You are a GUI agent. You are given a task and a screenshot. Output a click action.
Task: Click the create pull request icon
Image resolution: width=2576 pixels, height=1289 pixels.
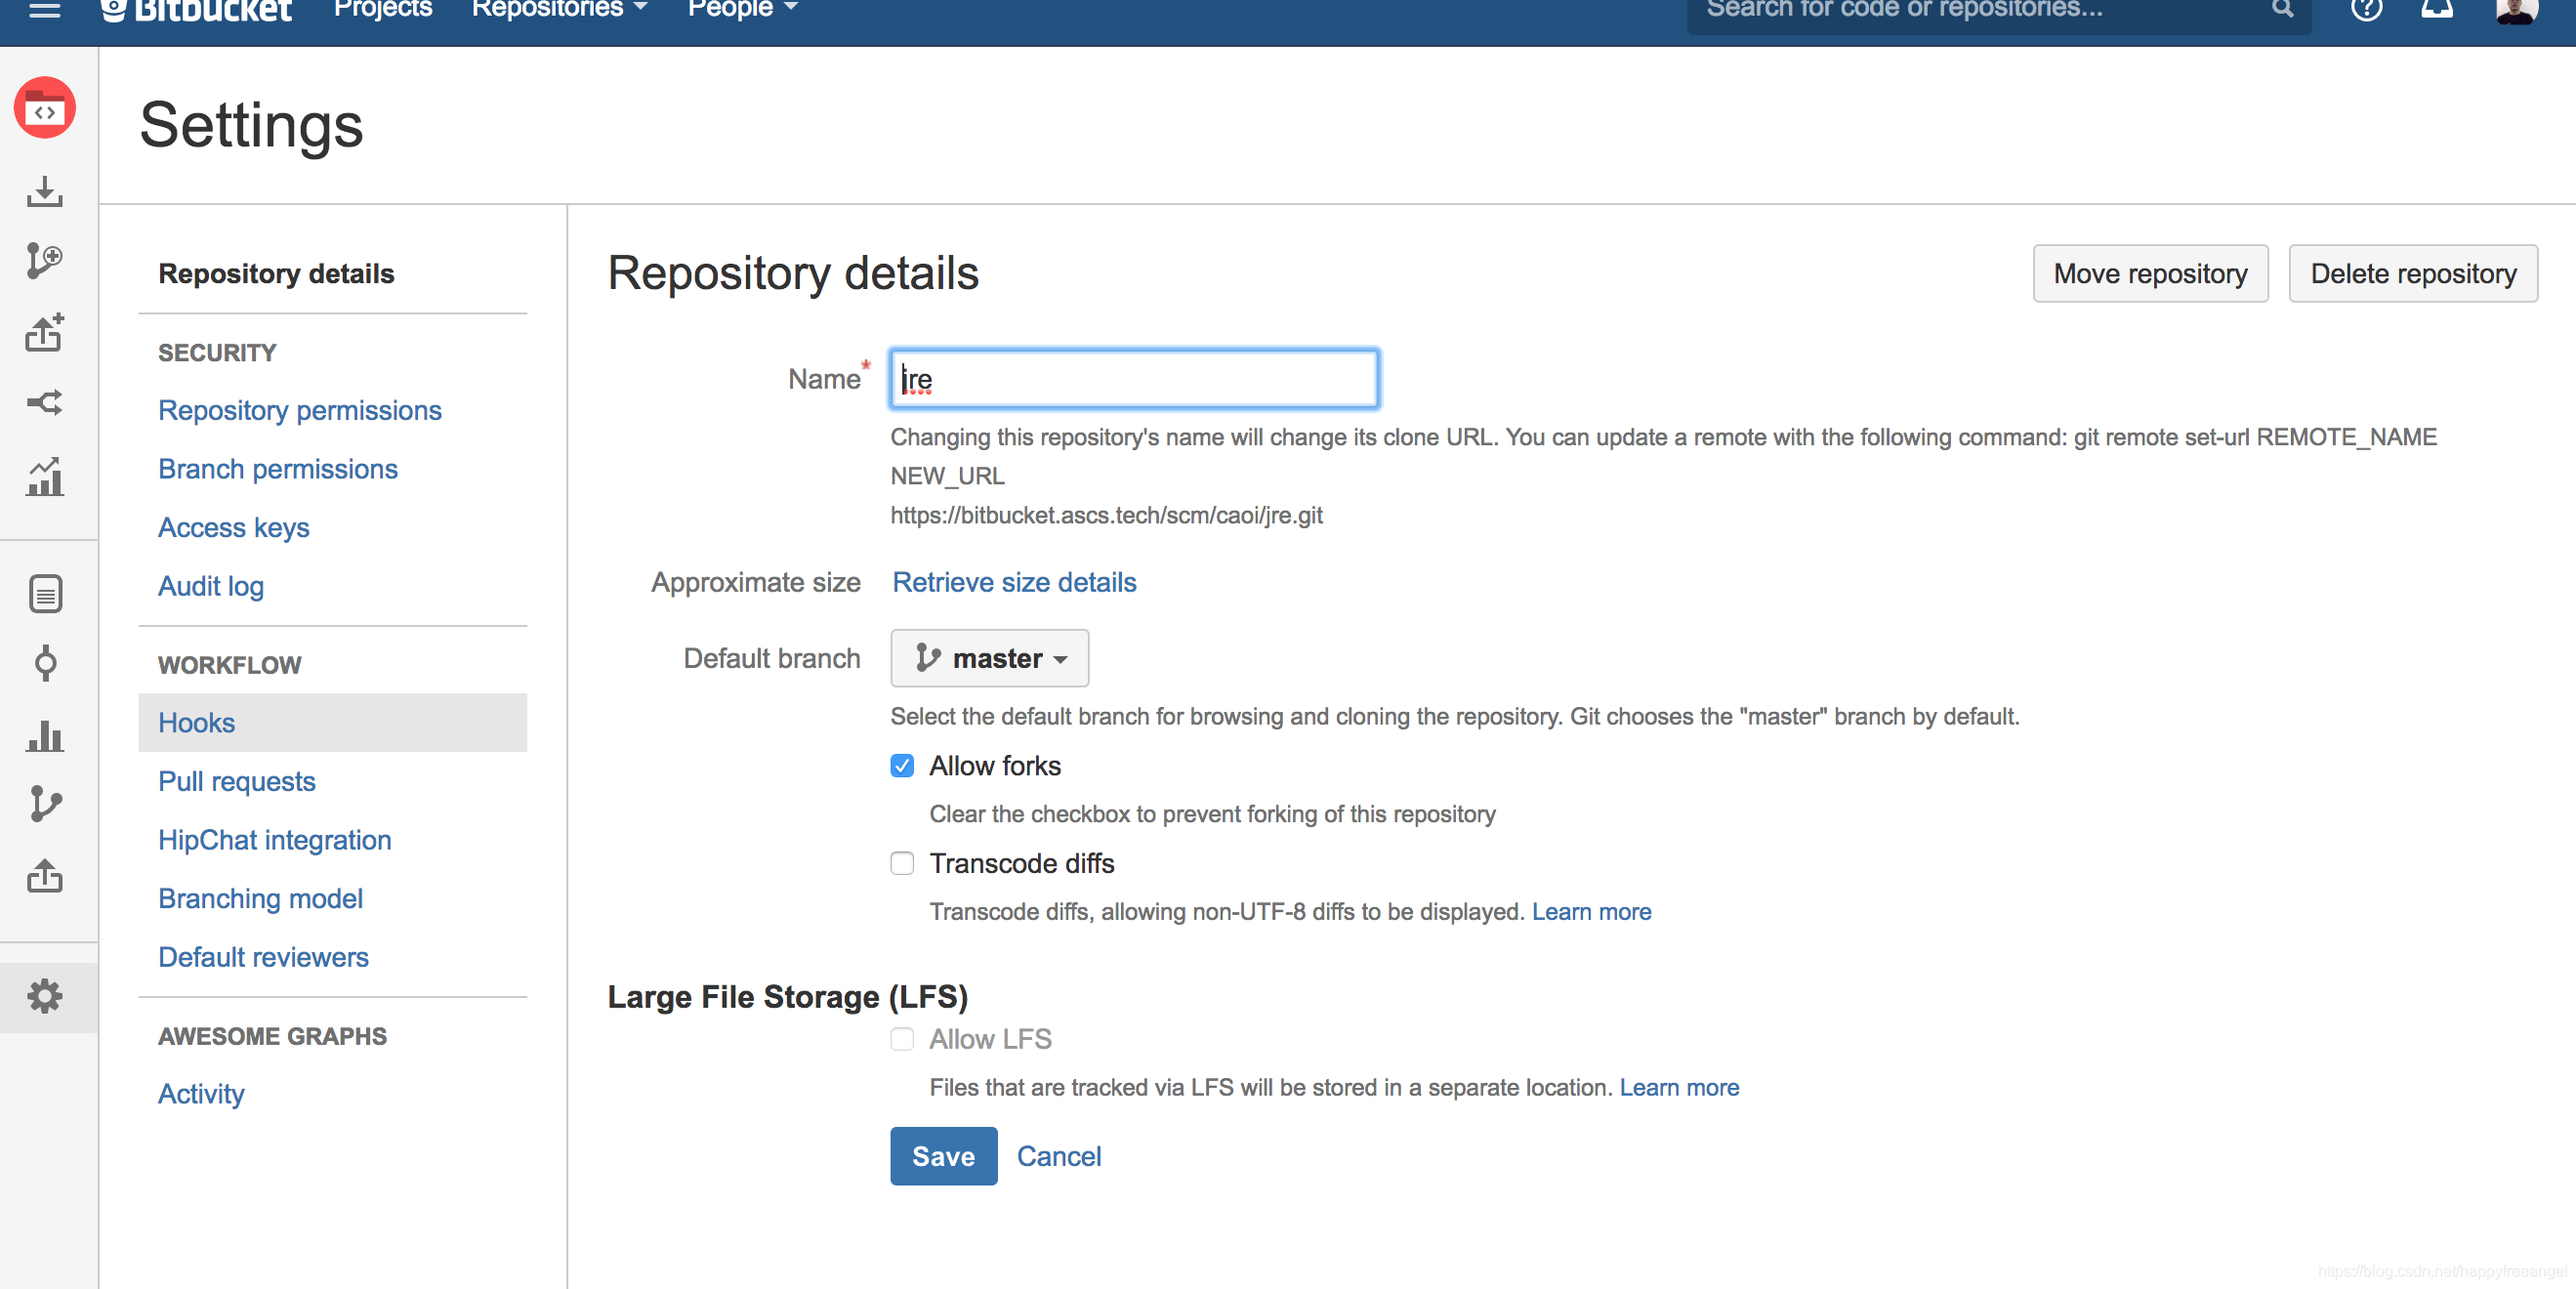[44, 333]
